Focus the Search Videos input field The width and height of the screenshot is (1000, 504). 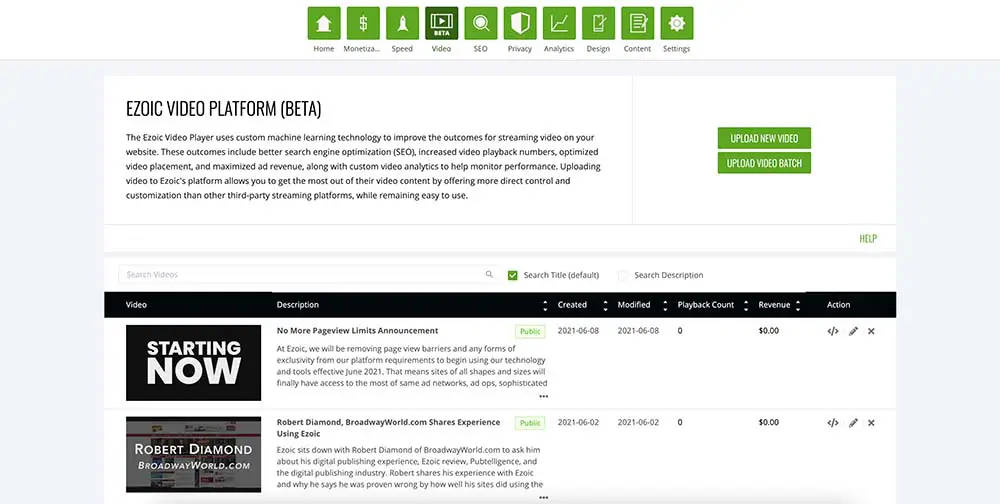[x=309, y=274]
